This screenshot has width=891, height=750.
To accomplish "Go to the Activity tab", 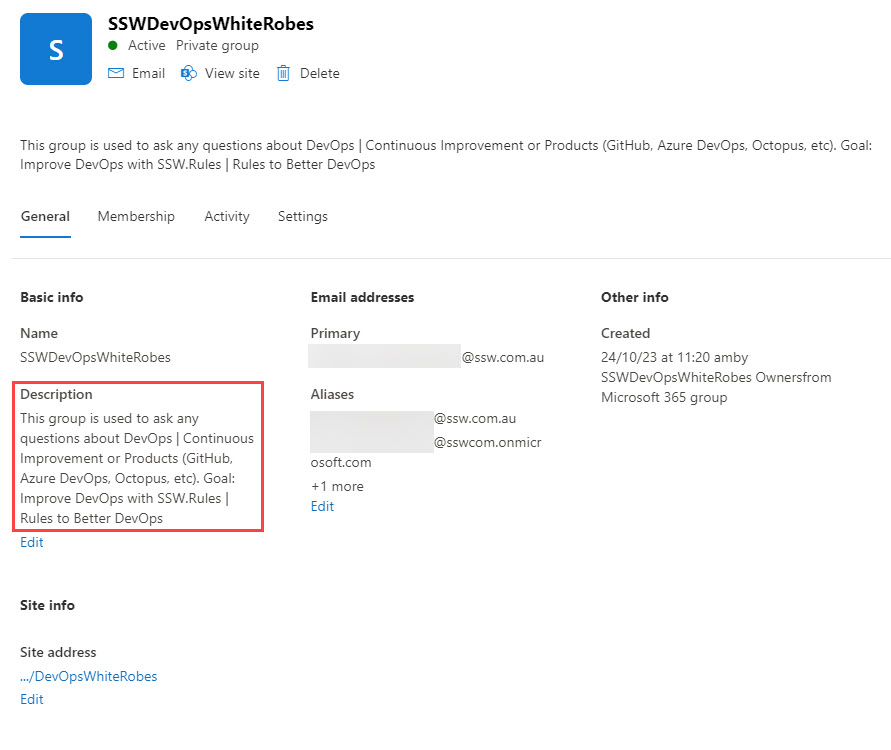I will (x=227, y=216).
